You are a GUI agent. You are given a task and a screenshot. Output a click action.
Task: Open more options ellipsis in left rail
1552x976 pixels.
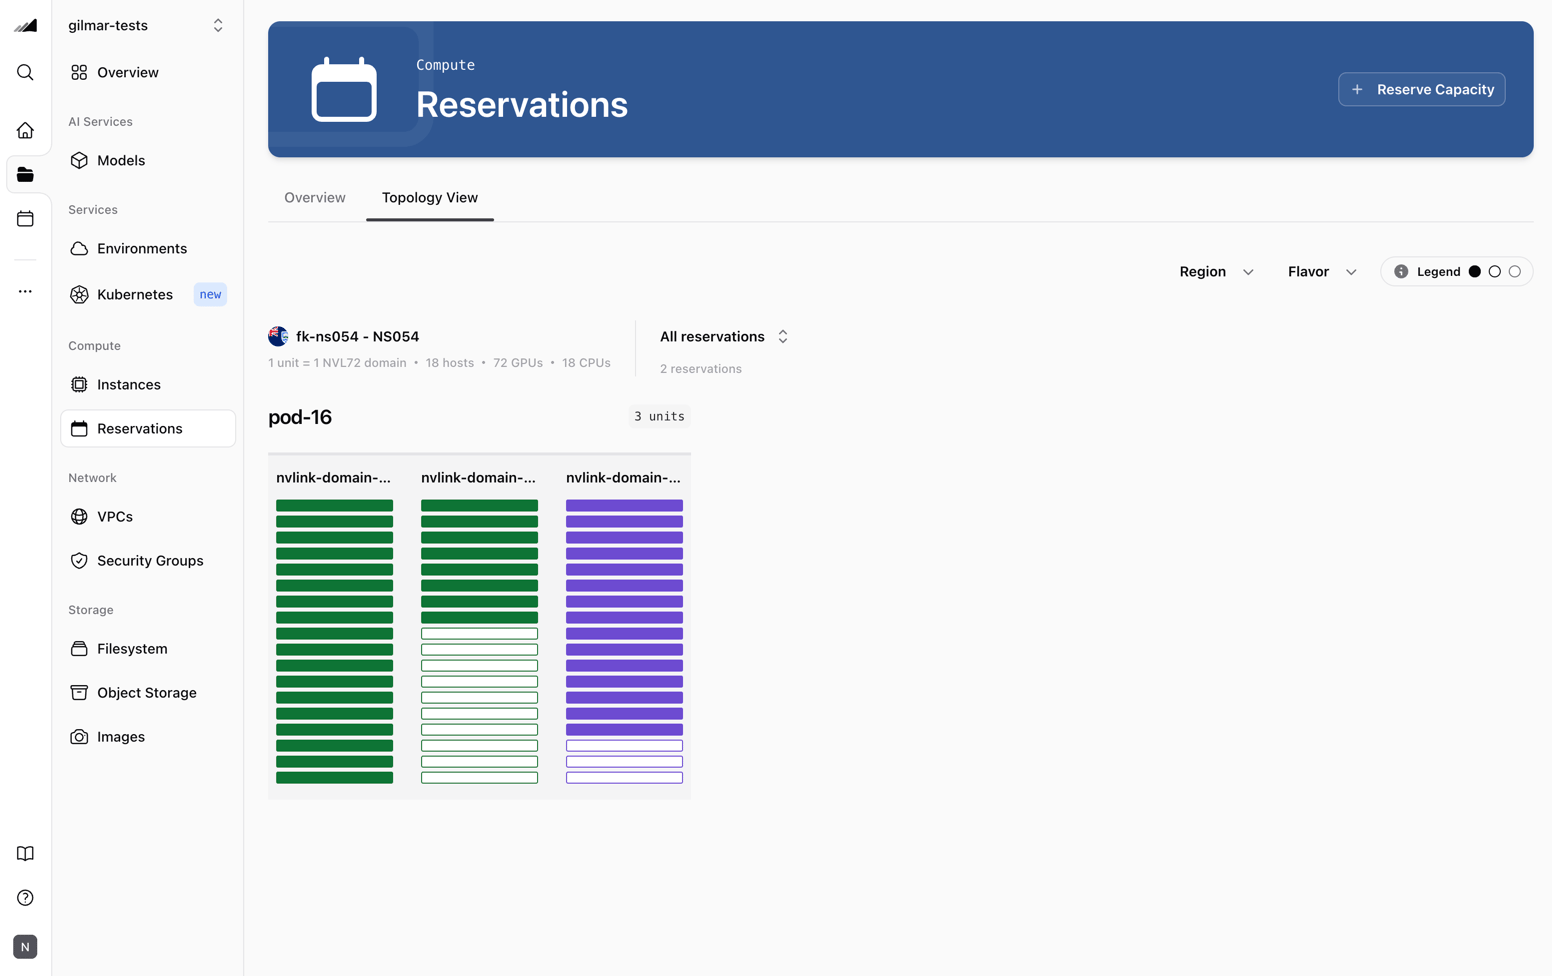25,291
